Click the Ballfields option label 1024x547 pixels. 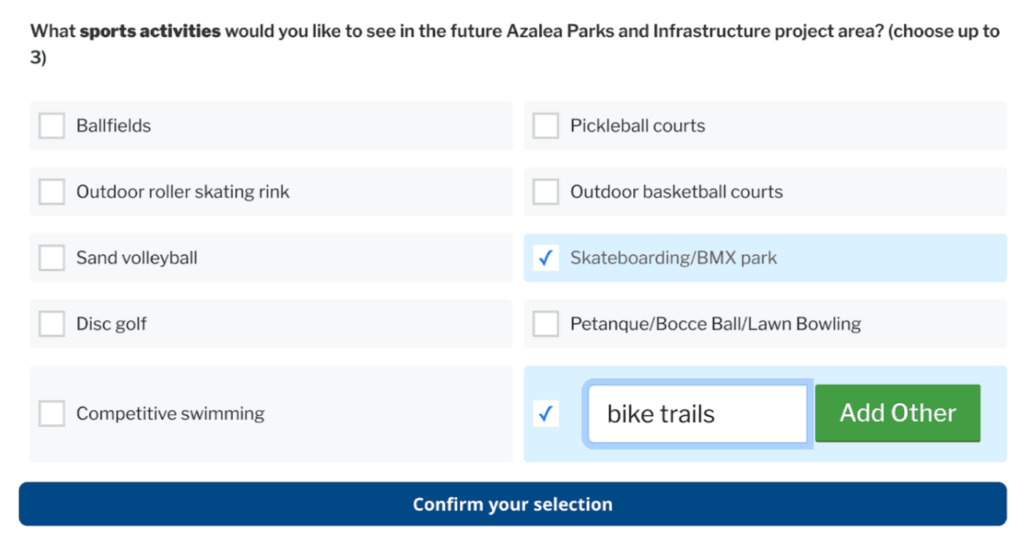[x=114, y=126]
